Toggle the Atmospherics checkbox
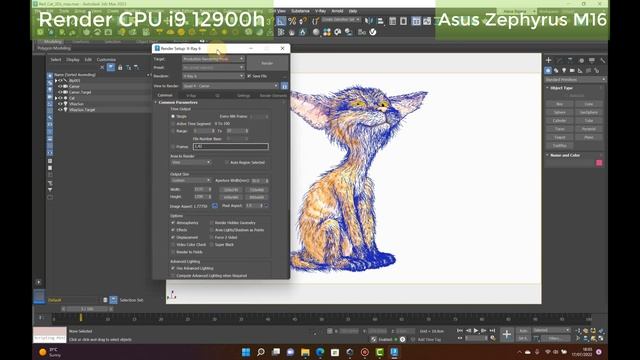Viewport: 640px width, 360px height. click(173, 223)
